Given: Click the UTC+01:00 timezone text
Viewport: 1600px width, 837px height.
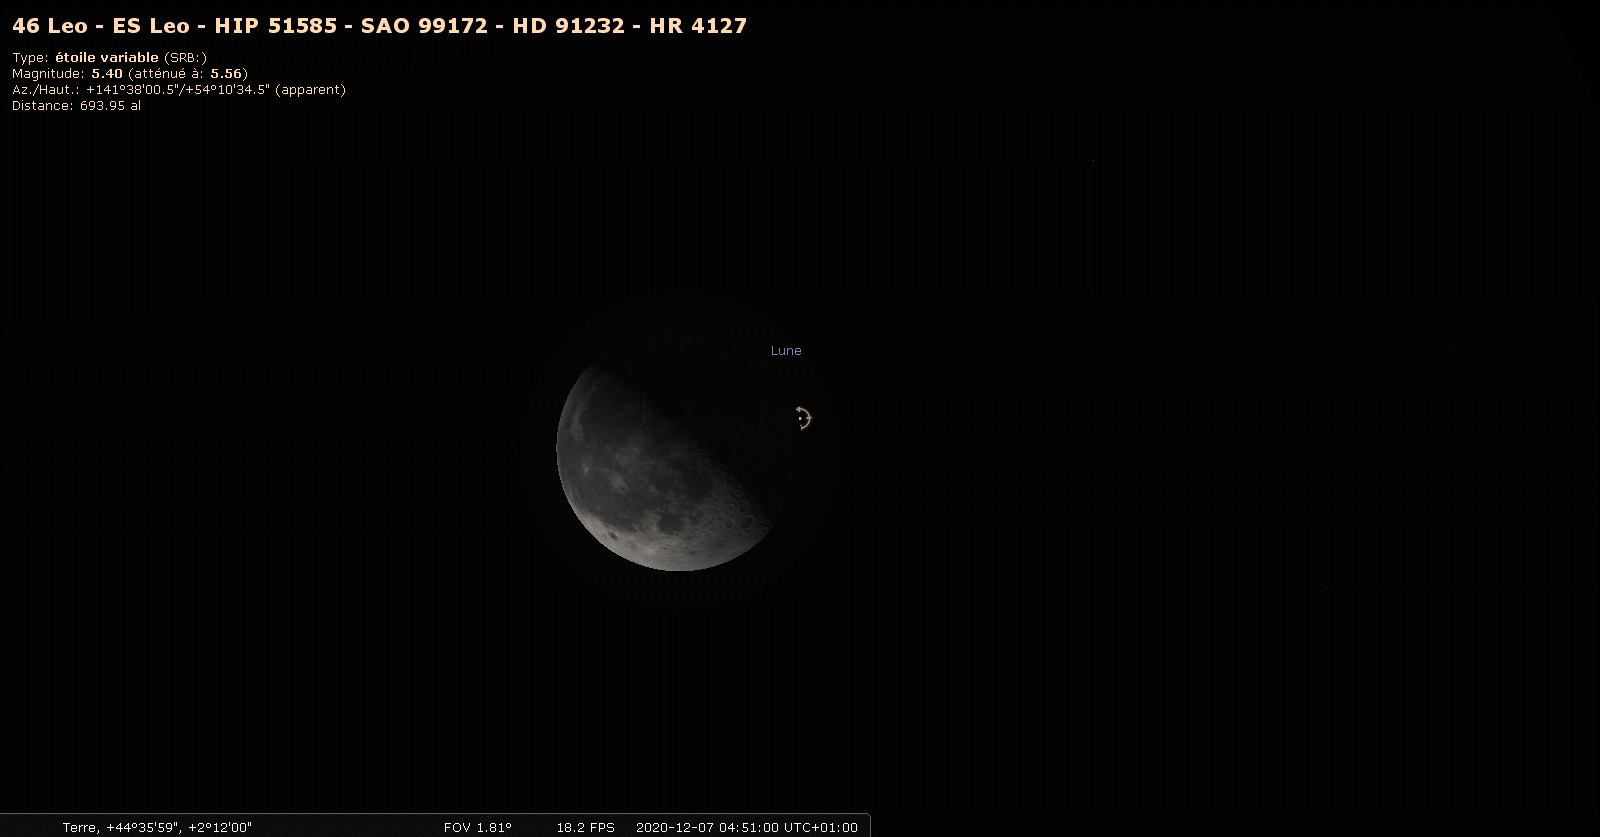Looking at the screenshot, I should click(x=821, y=827).
